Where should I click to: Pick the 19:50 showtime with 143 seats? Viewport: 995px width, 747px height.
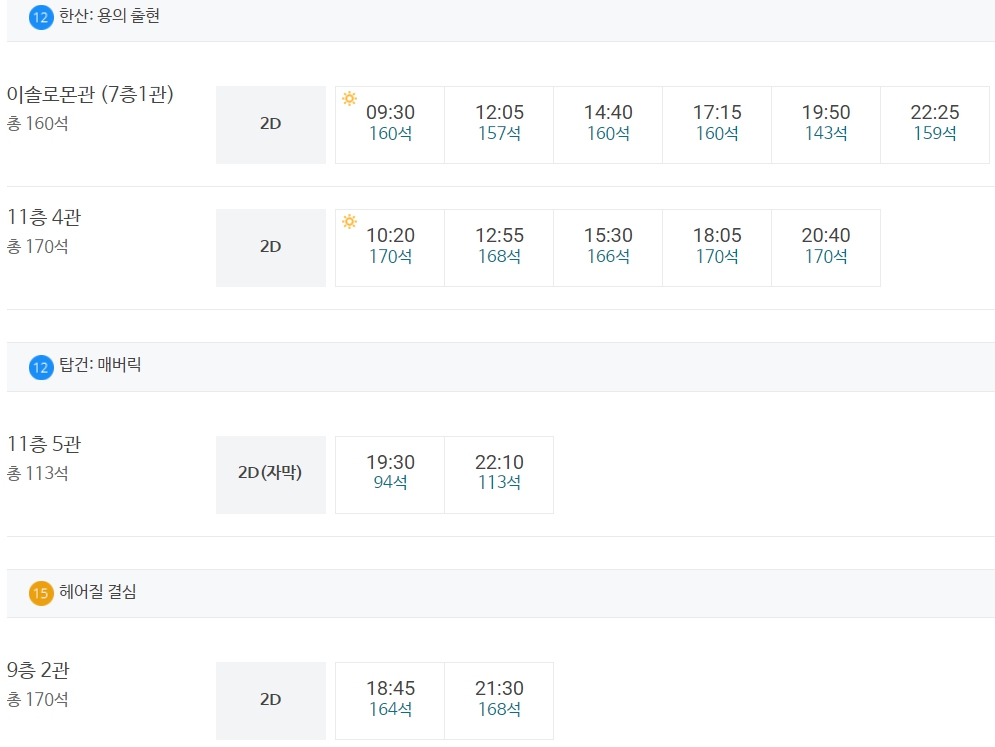pyautogui.click(x=826, y=125)
